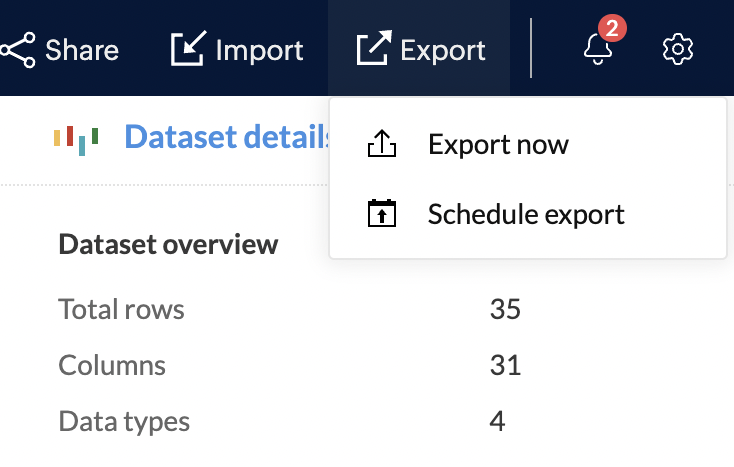734x467 pixels.
Task: Choose the Schedule export menu entry
Action: coord(526,214)
